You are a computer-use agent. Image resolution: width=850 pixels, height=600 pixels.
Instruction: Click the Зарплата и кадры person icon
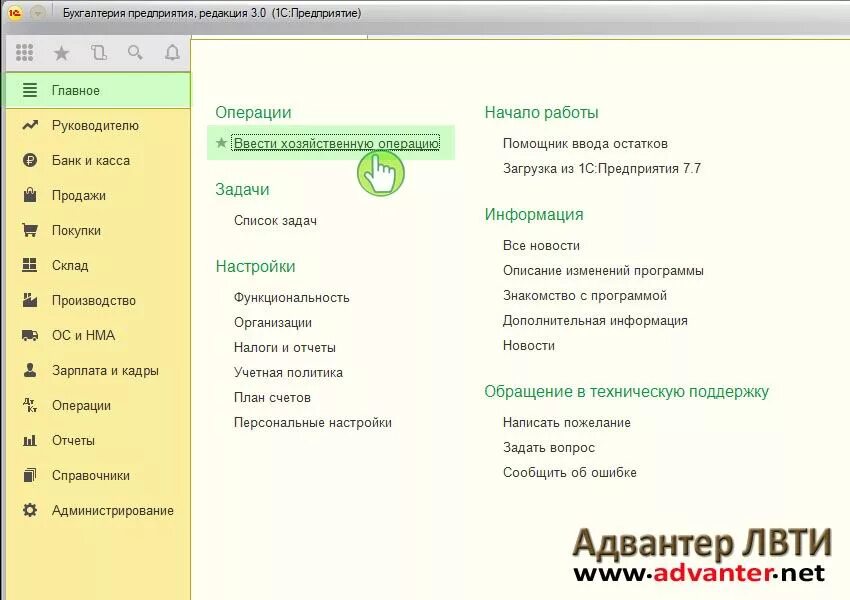tap(30, 370)
